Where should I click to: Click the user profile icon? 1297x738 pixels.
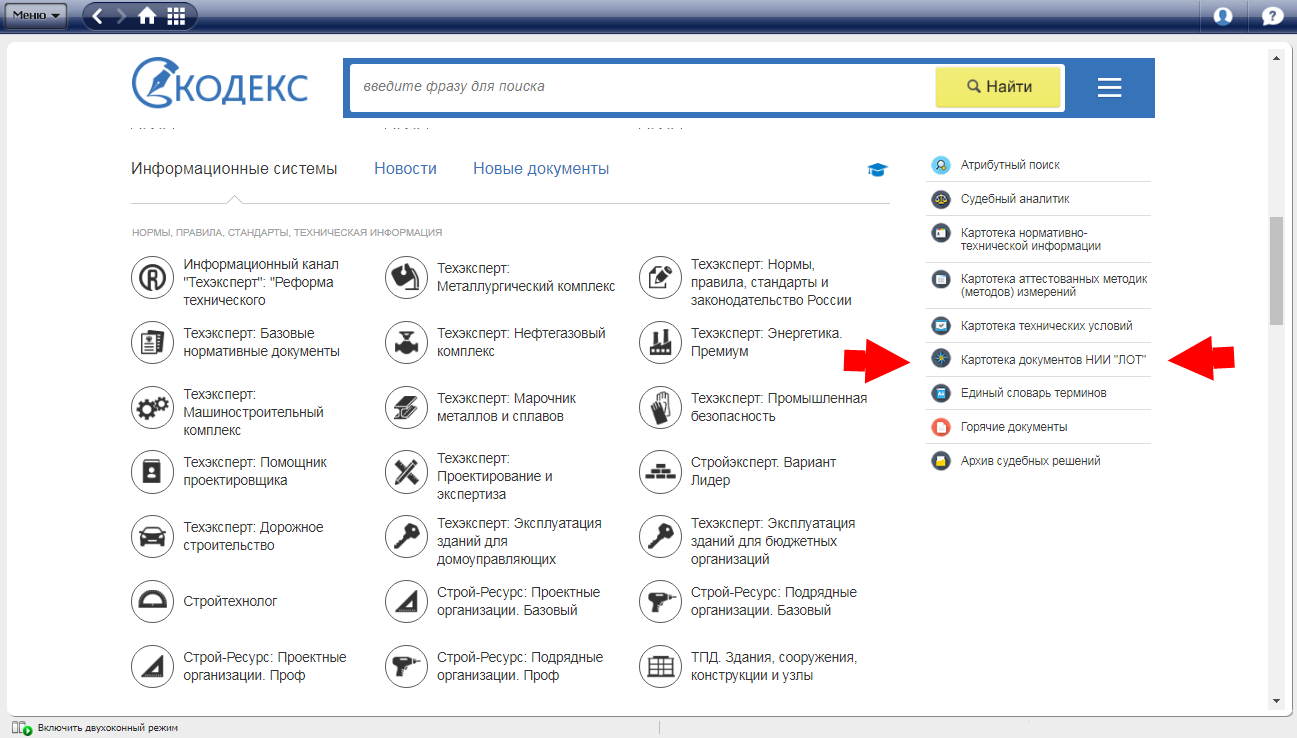[x=1222, y=16]
